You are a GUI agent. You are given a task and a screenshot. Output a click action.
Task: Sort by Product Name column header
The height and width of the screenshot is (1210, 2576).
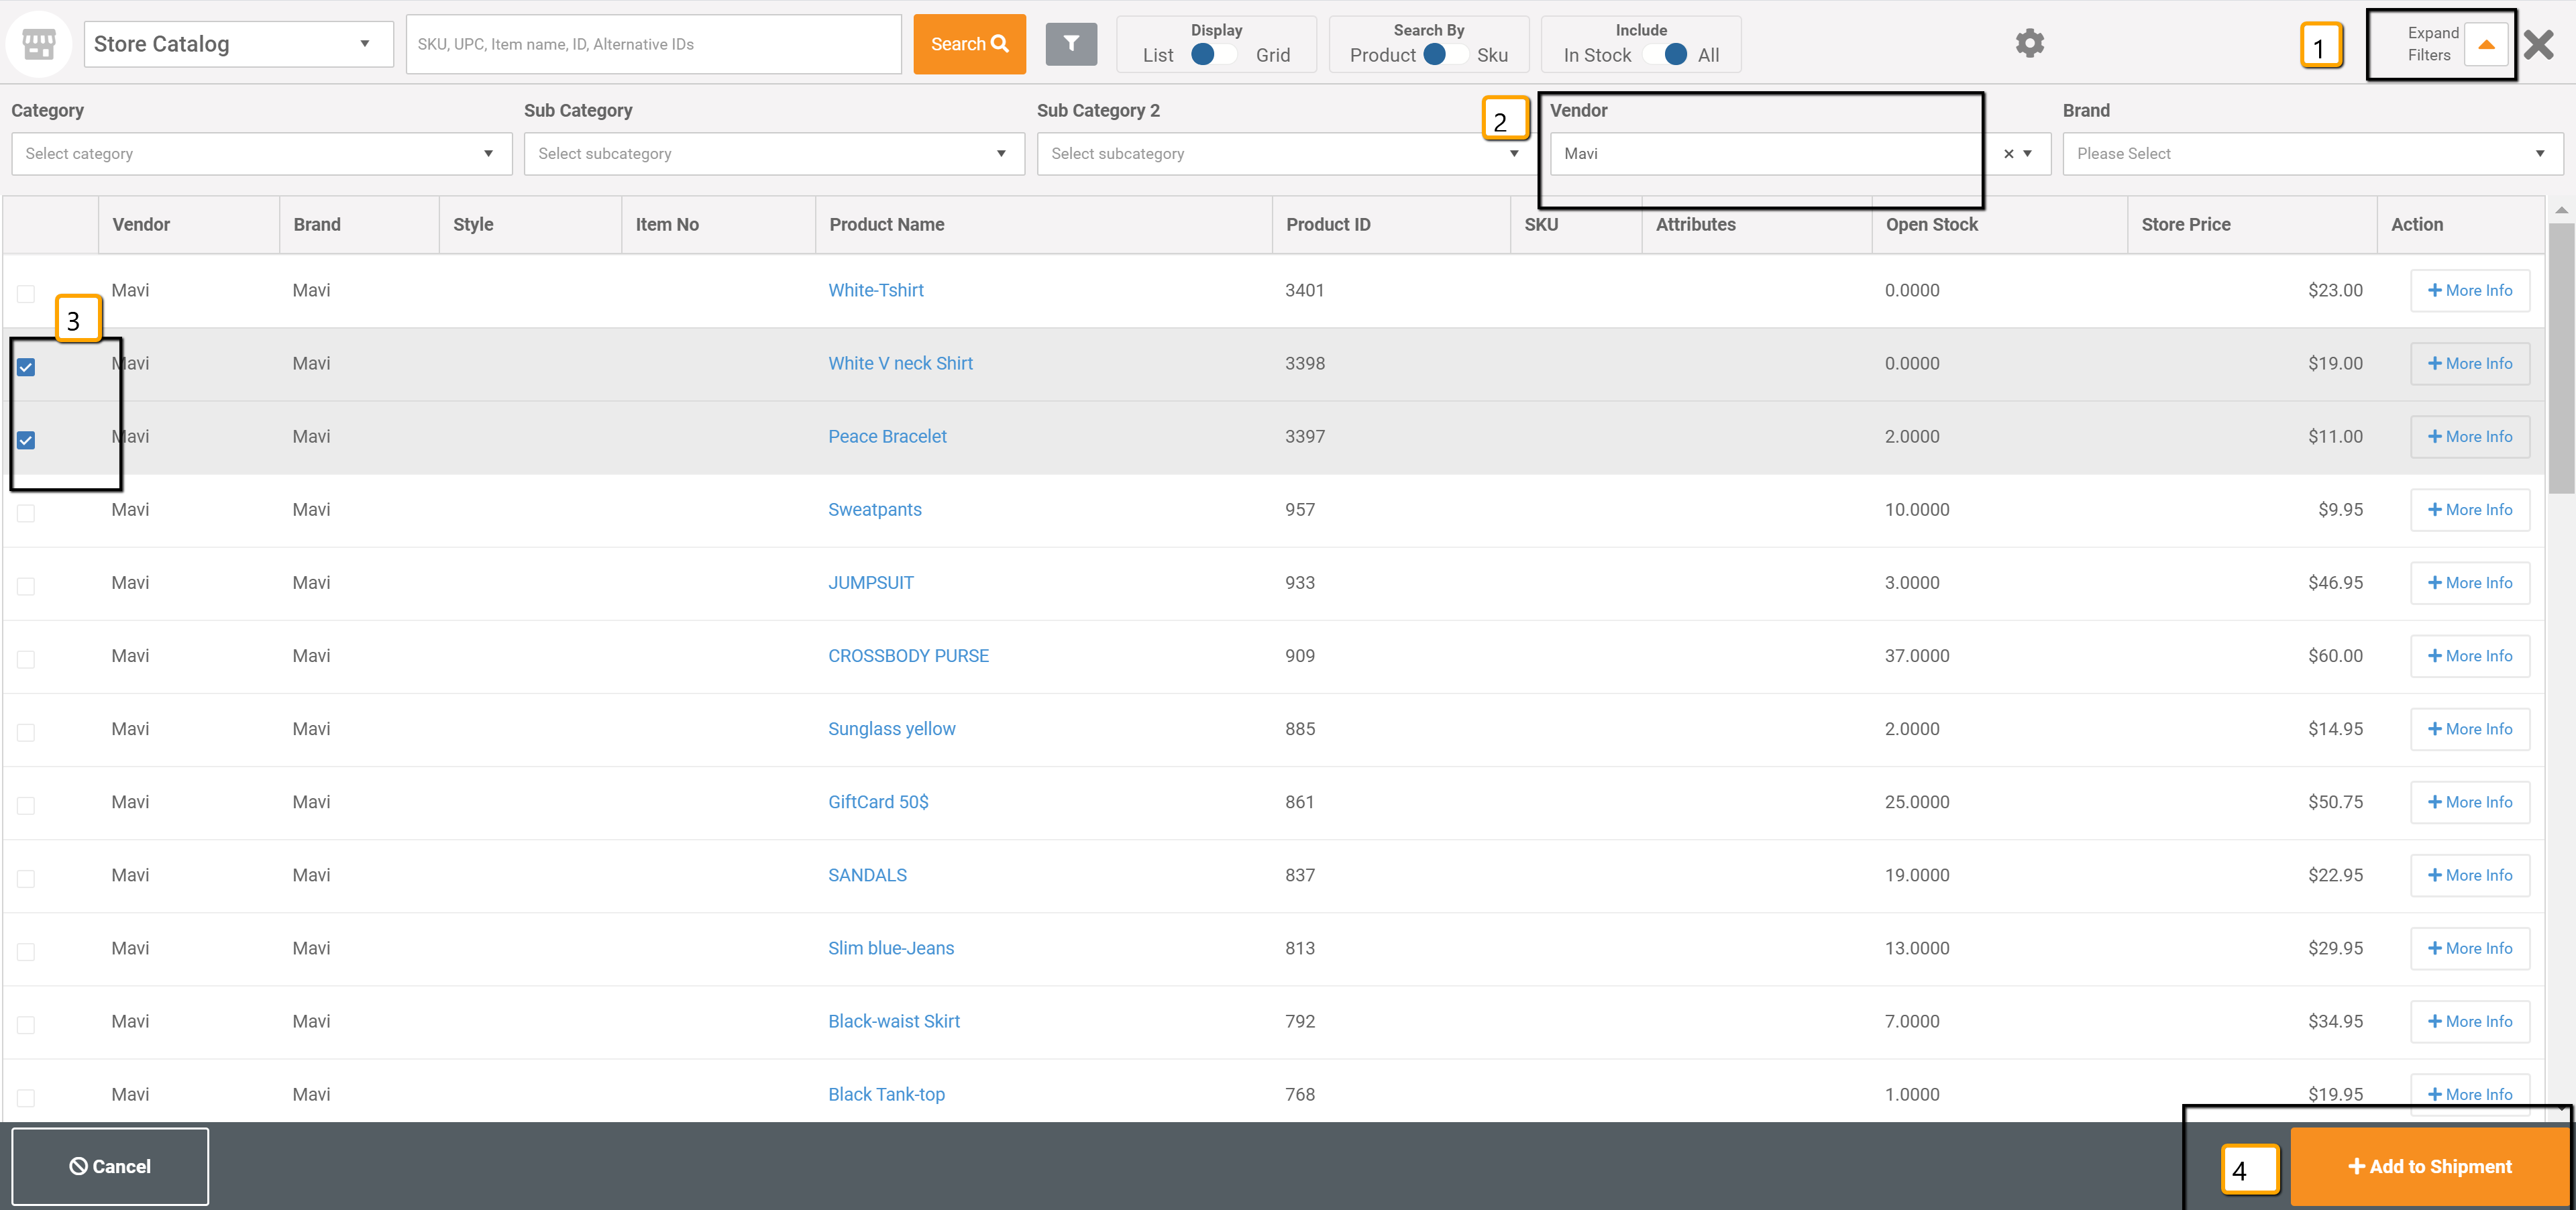point(886,225)
